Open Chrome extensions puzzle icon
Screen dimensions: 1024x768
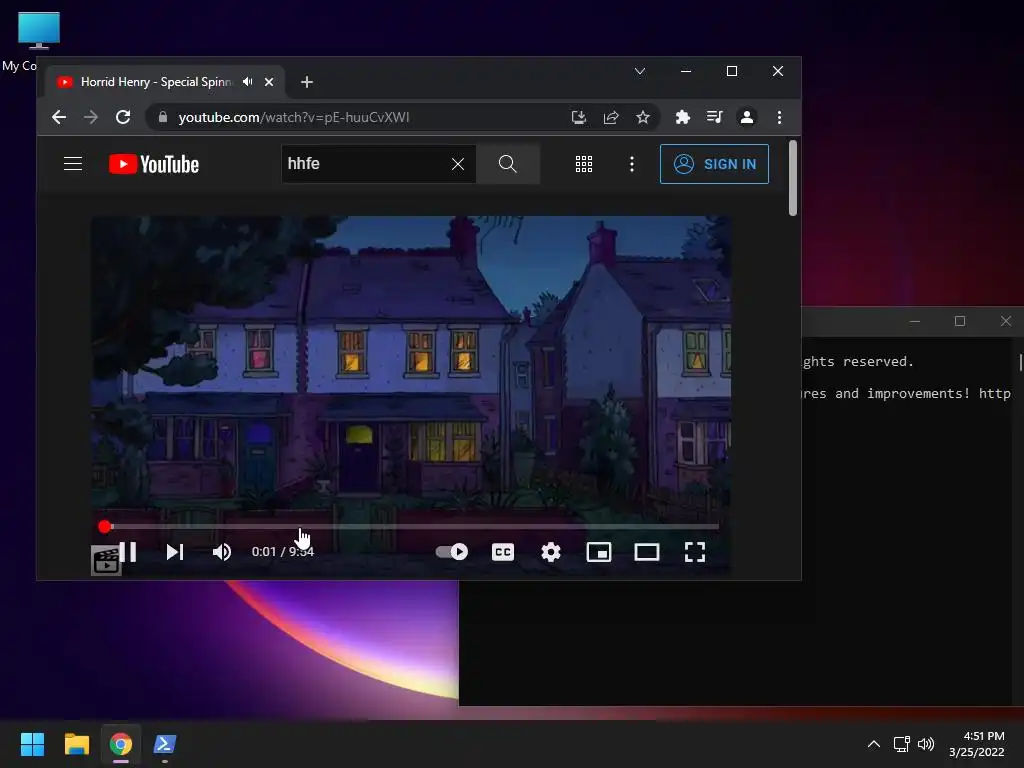[682, 117]
